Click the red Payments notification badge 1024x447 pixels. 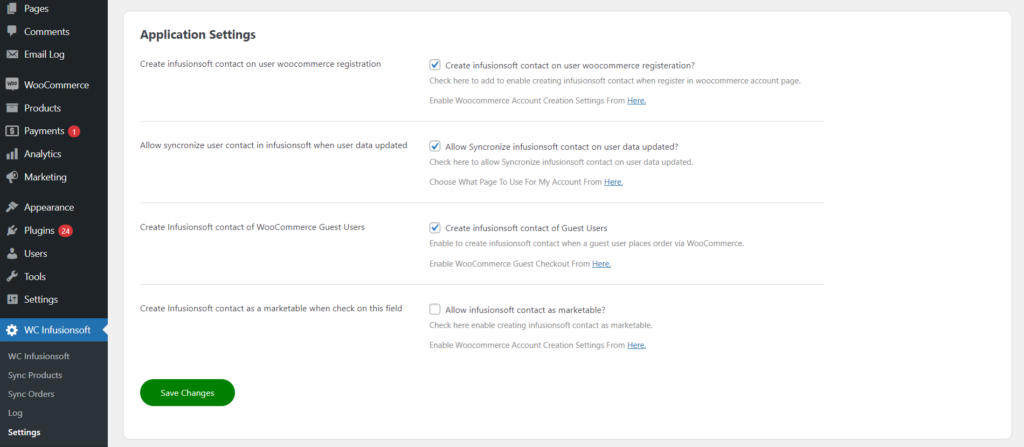coord(74,131)
